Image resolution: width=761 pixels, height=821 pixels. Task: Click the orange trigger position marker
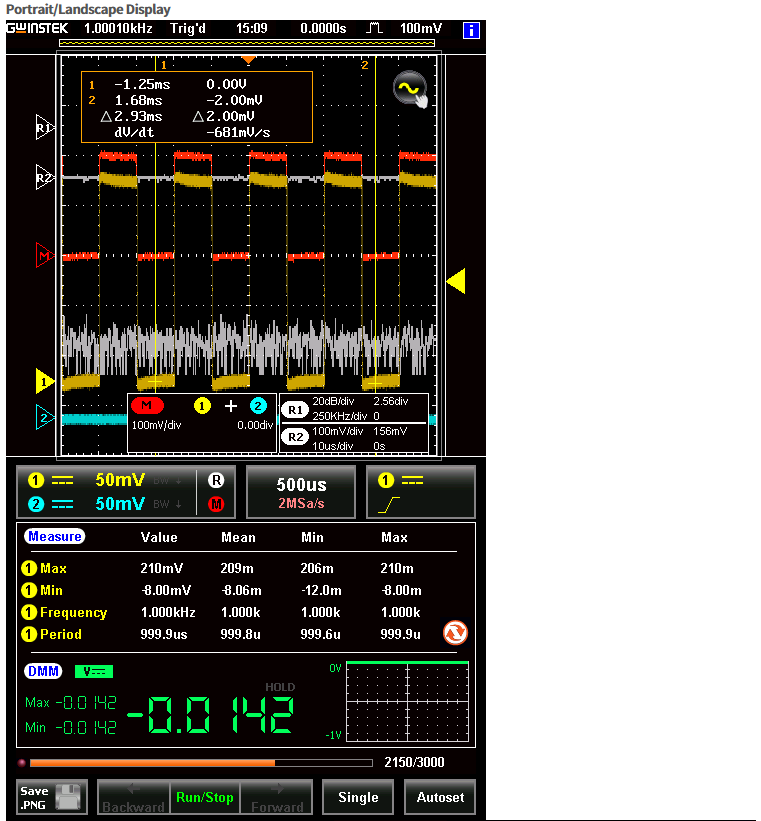coord(248,60)
